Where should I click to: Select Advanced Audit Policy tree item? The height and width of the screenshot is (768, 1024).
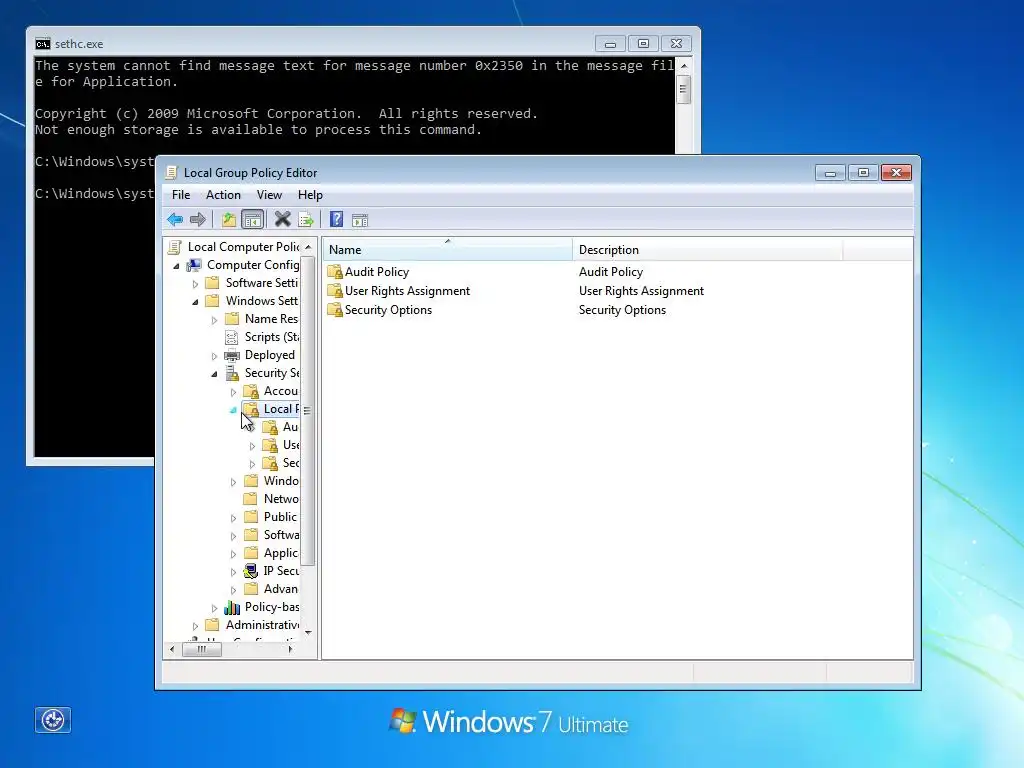[x=281, y=588]
